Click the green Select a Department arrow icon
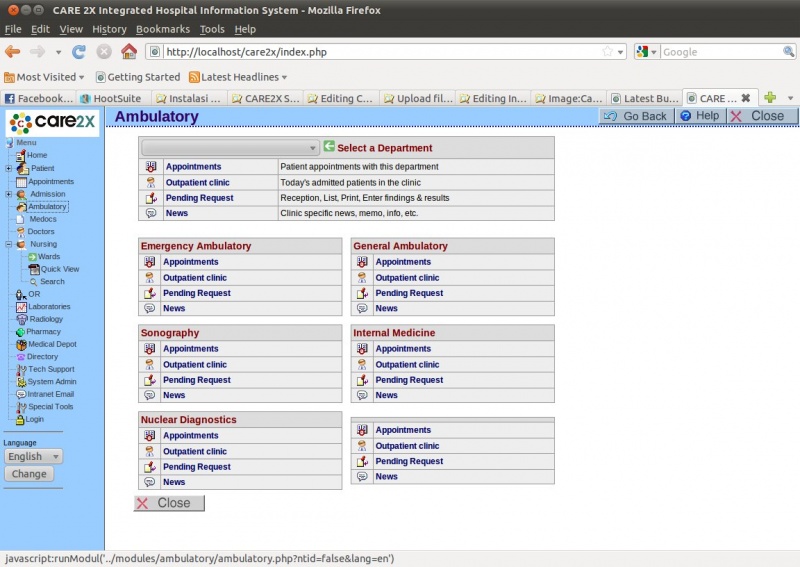 [329, 147]
